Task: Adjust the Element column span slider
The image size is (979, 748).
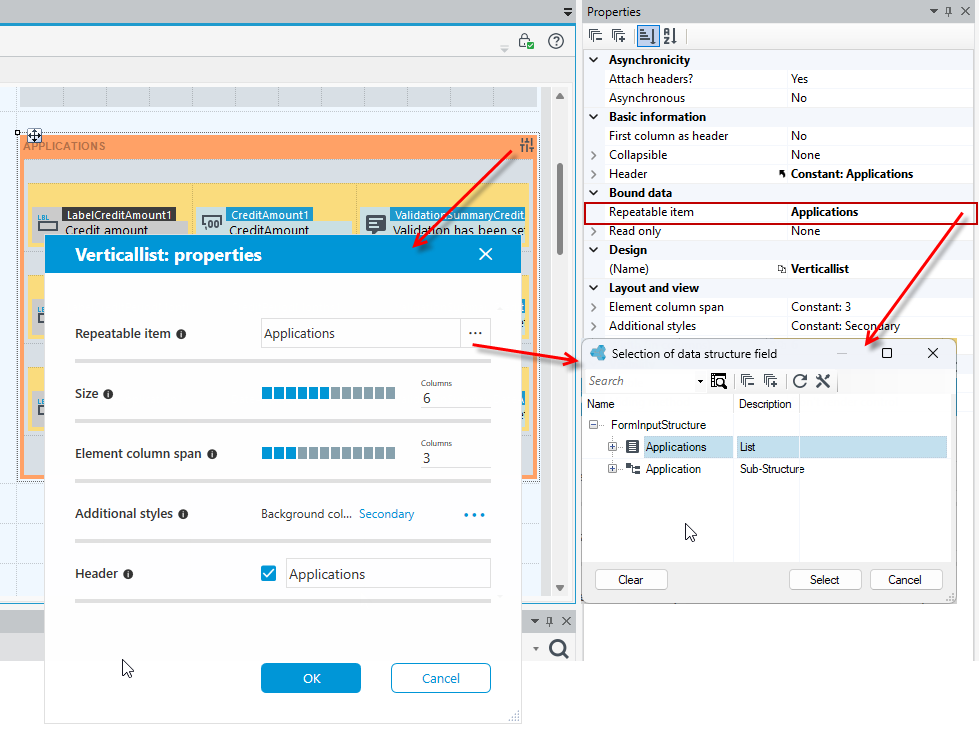Action: [x=328, y=453]
